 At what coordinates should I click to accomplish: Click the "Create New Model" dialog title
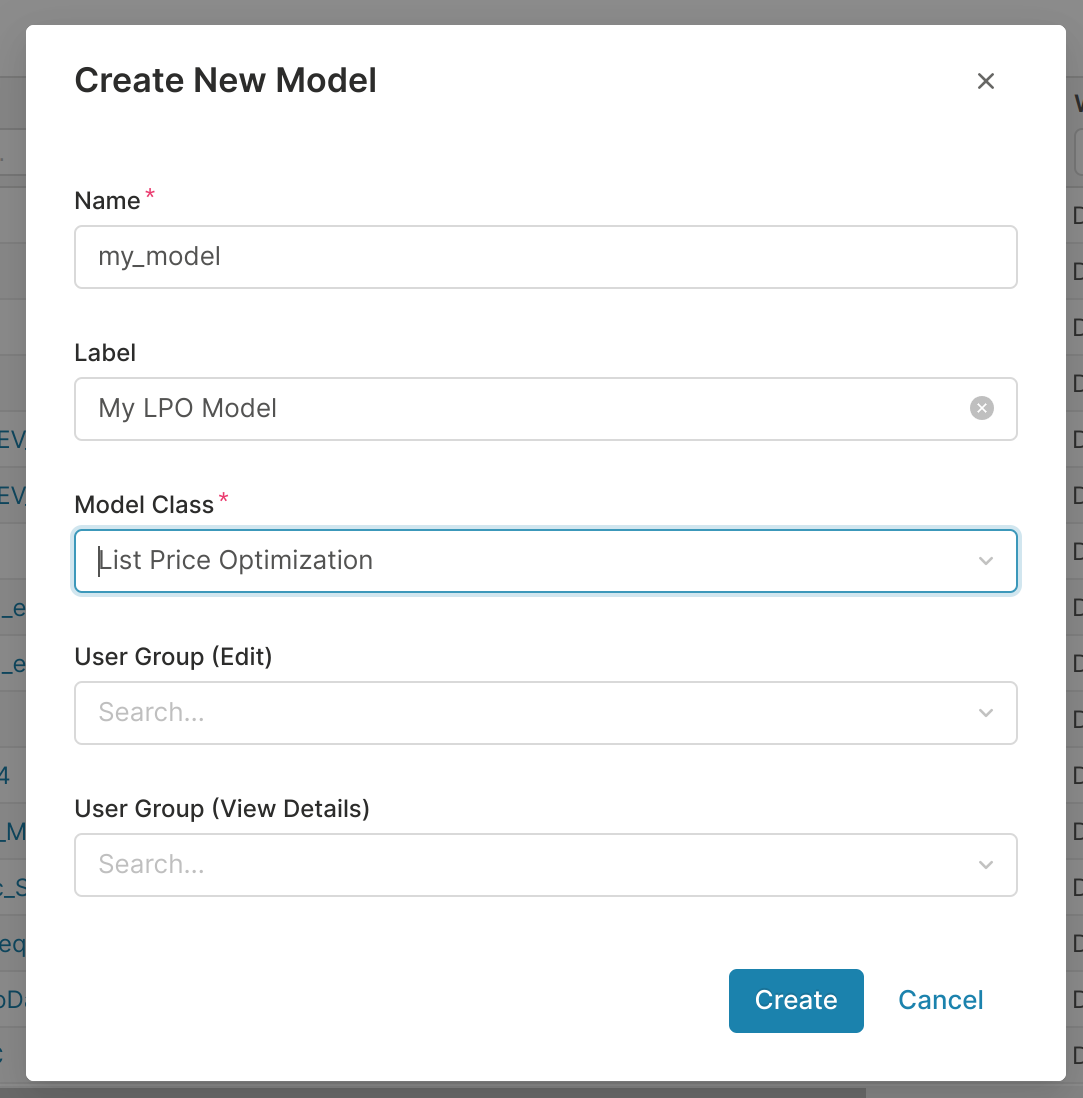(x=225, y=80)
